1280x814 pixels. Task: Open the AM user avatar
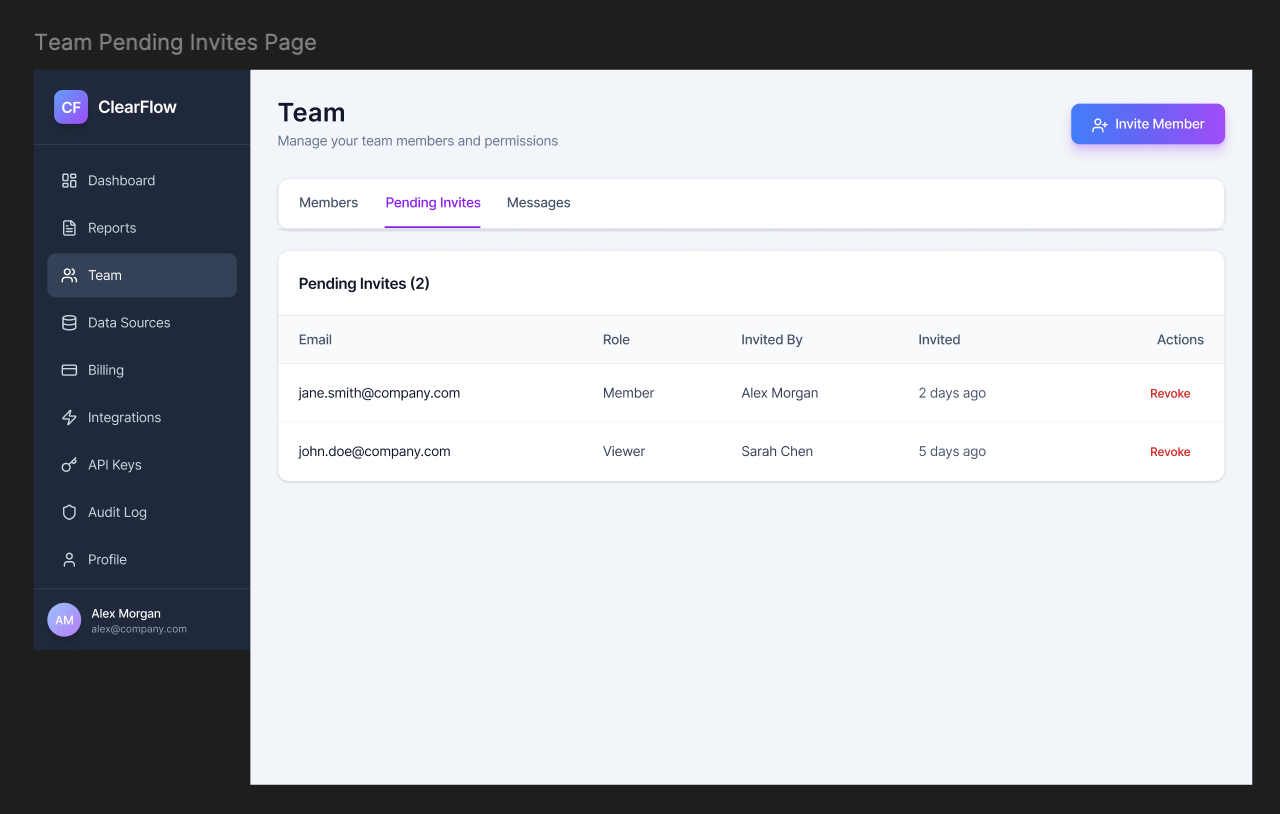[x=64, y=620]
